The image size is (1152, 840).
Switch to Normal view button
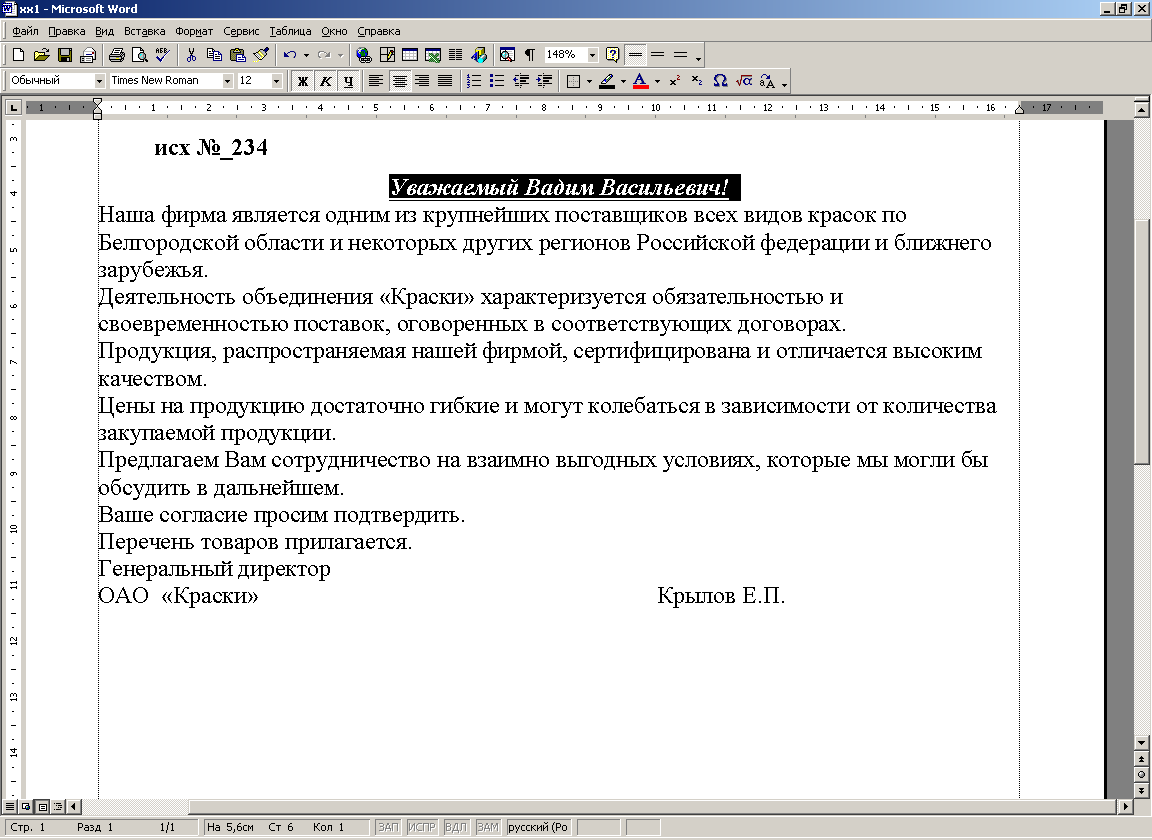pyautogui.click(x=10, y=806)
